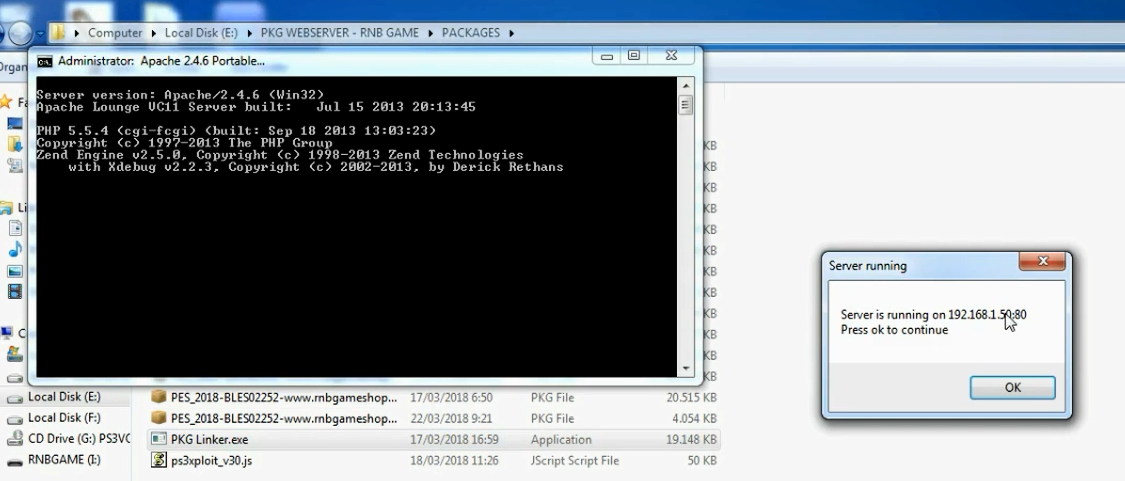Click the PKG Linker.exe application icon
Image resolution: width=1125 pixels, height=481 pixels.
click(x=159, y=439)
